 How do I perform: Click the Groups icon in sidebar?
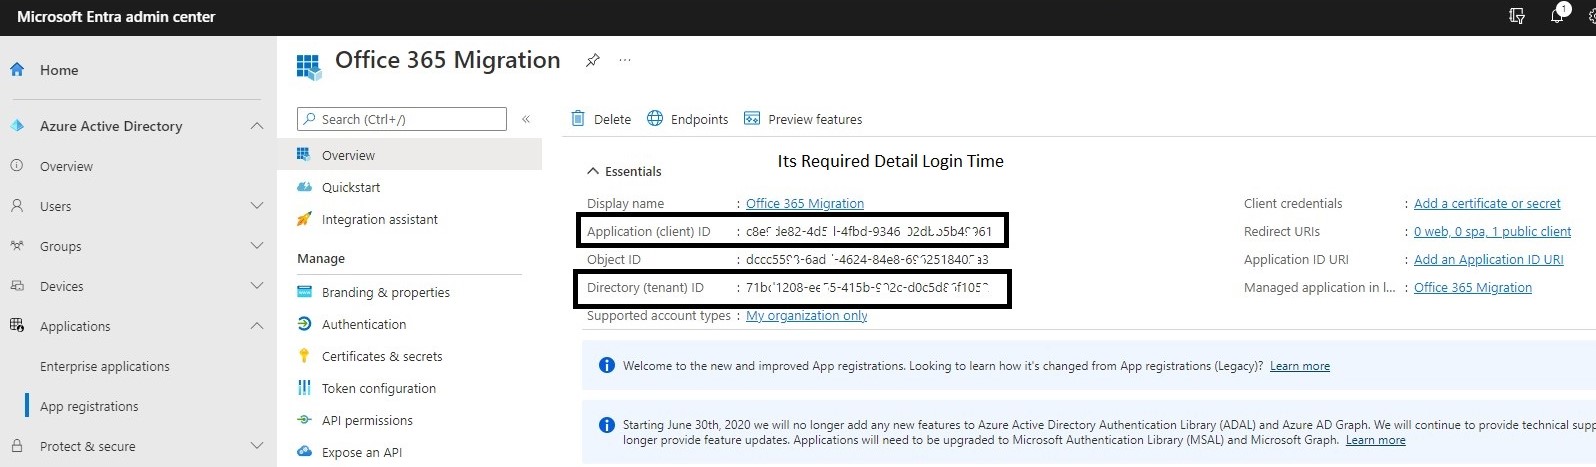(x=16, y=246)
